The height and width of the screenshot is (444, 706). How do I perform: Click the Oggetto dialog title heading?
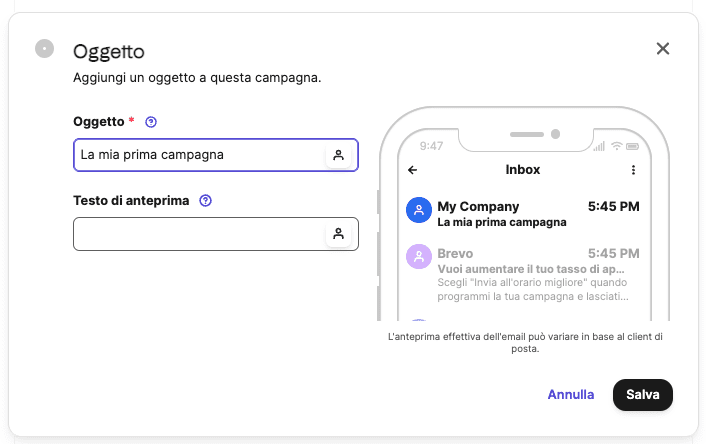pos(109,52)
